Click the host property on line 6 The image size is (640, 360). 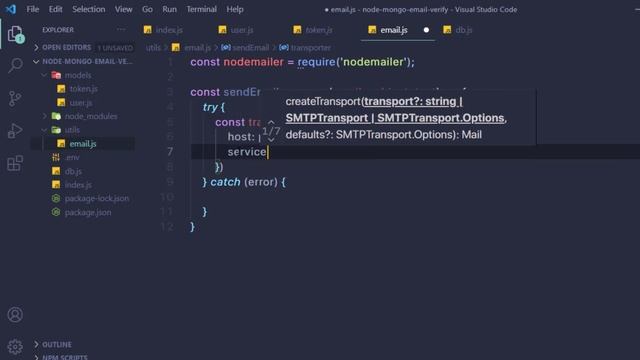[x=239, y=137]
